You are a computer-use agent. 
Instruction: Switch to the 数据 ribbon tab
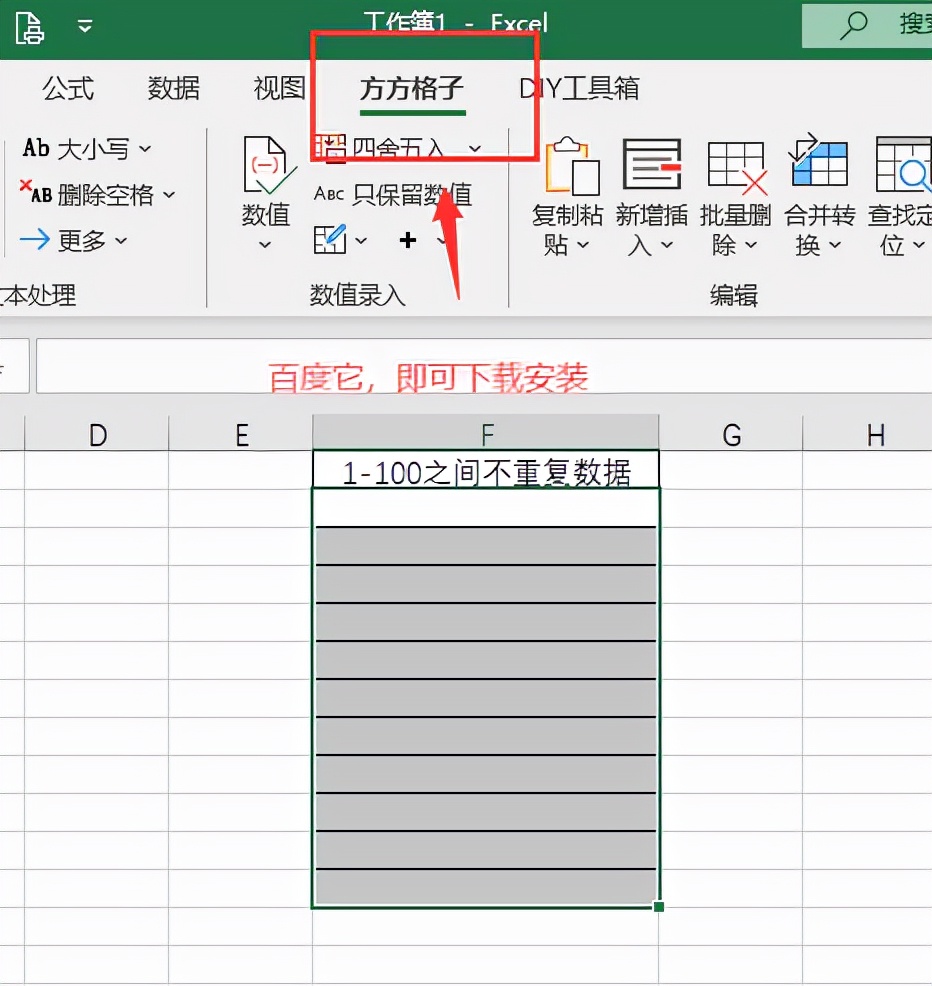(172, 88)
